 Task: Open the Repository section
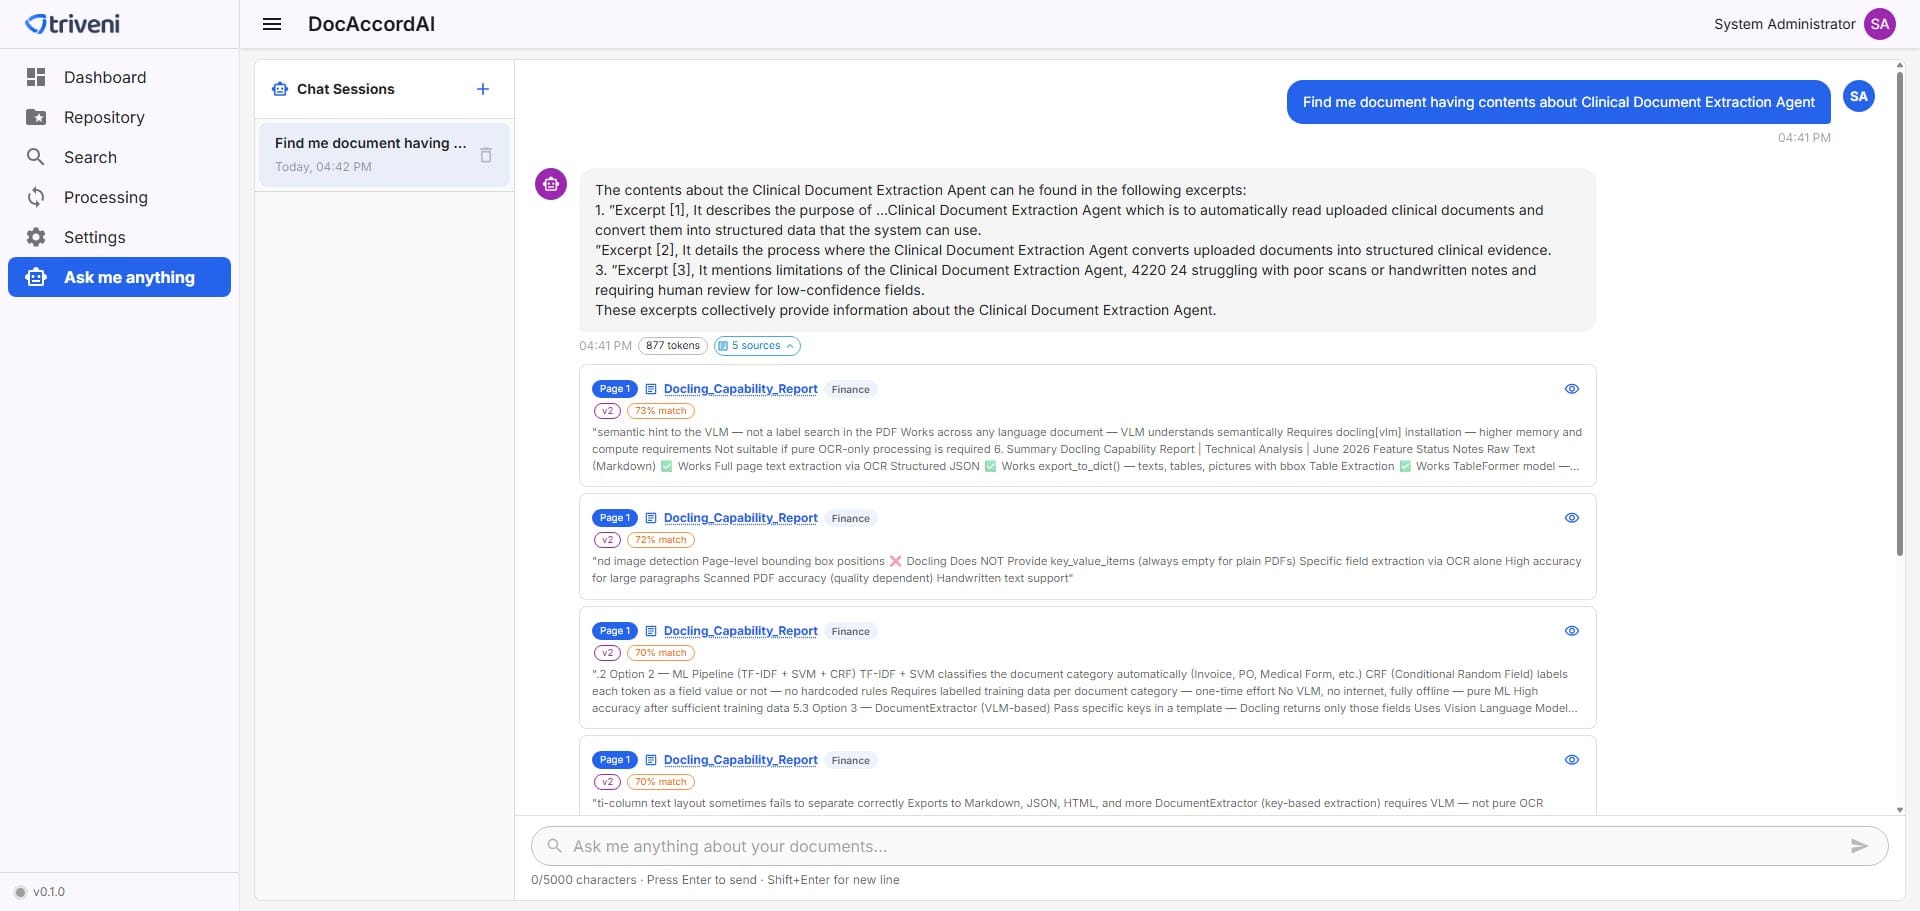pos(119,117)
